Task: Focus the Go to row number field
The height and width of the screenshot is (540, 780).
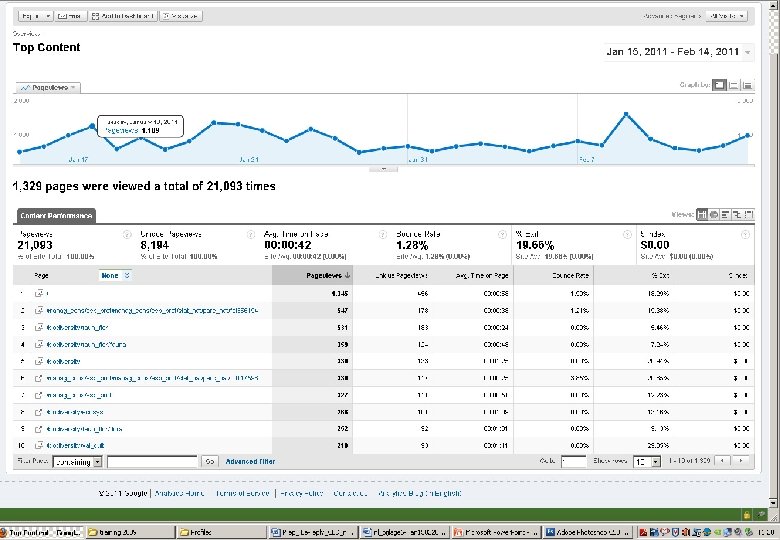Action: coord(574,461)
